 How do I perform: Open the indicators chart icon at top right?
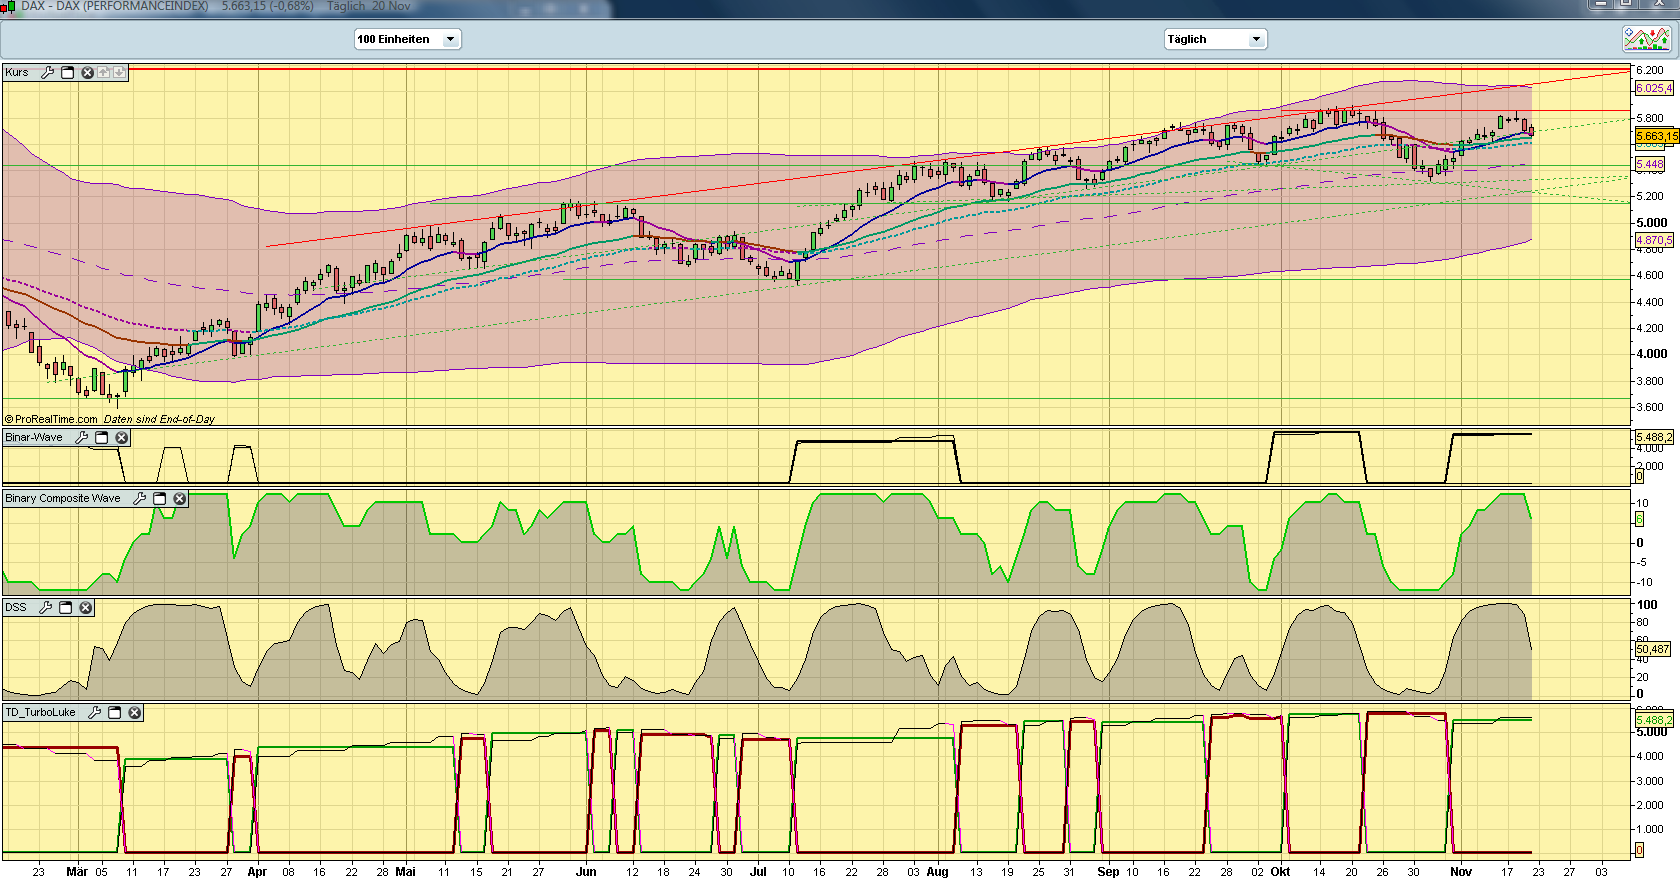pos(1646,39)
